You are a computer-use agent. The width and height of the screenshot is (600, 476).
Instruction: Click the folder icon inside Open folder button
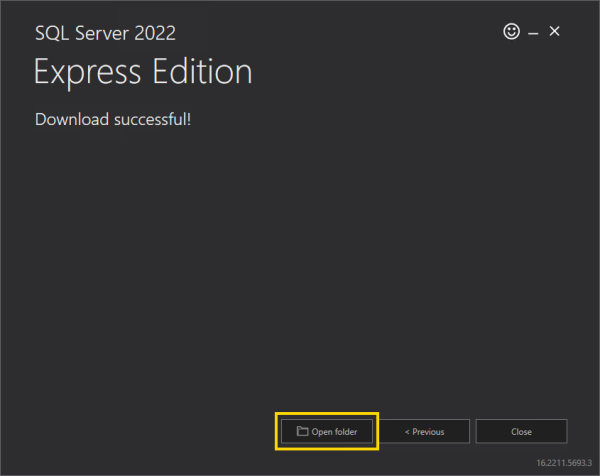302,431
